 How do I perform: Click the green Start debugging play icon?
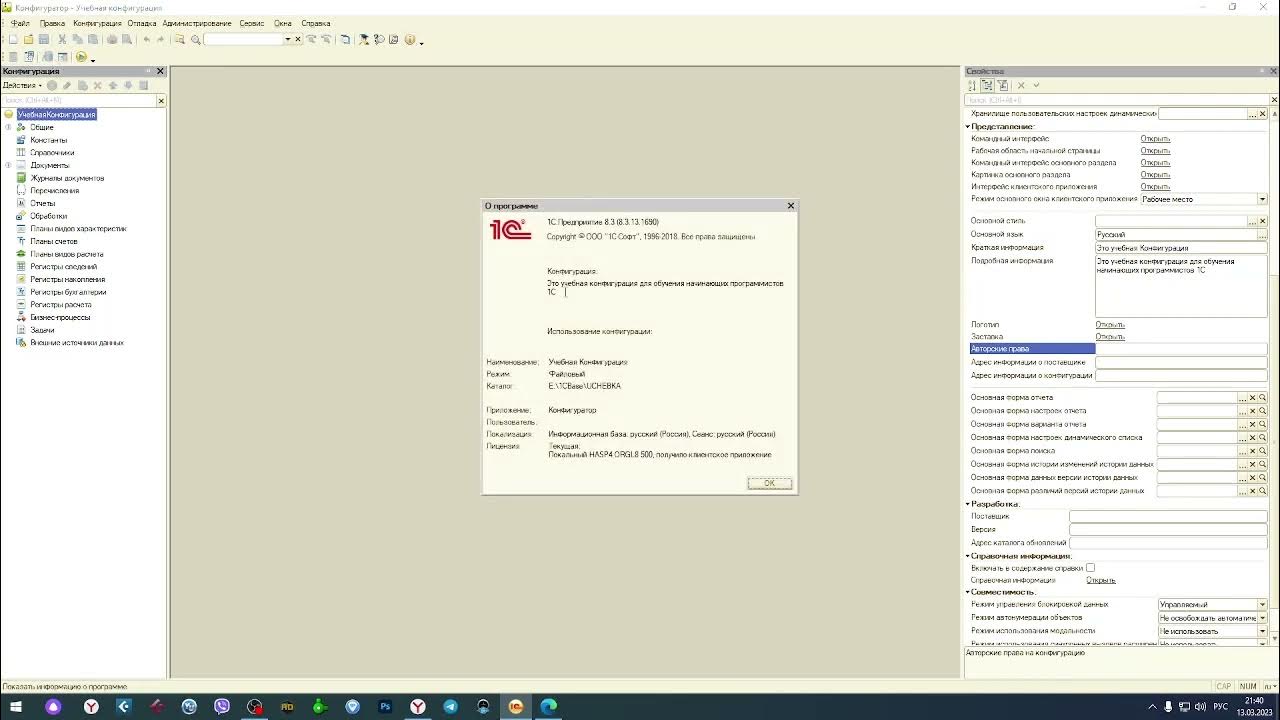(x=81, y=57)
